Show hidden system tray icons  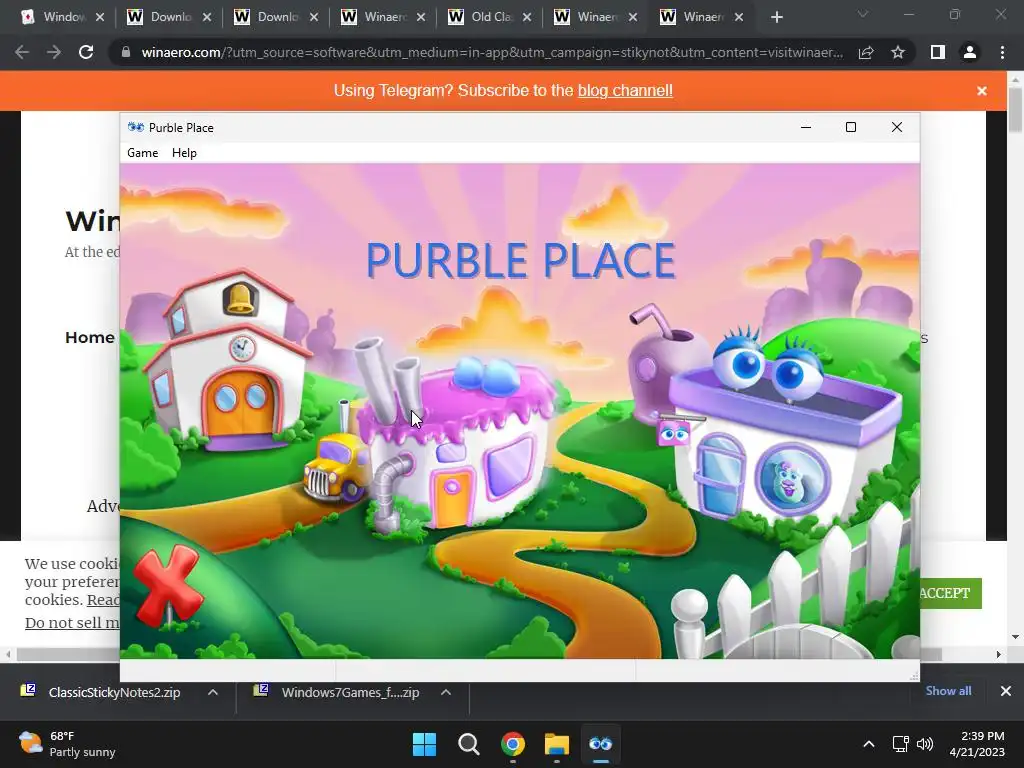pos(869,744)
